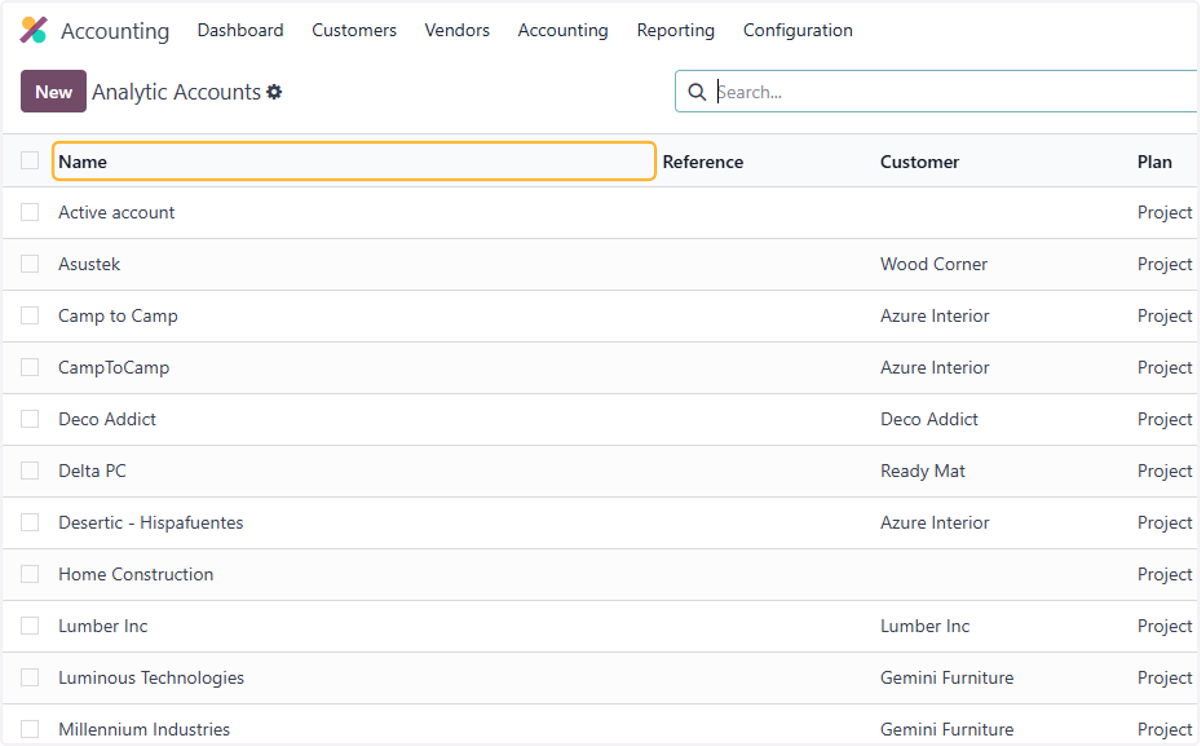Open the Configuration menu
The width and height of the screenshot is (1200, 746).
click(798, 30)
